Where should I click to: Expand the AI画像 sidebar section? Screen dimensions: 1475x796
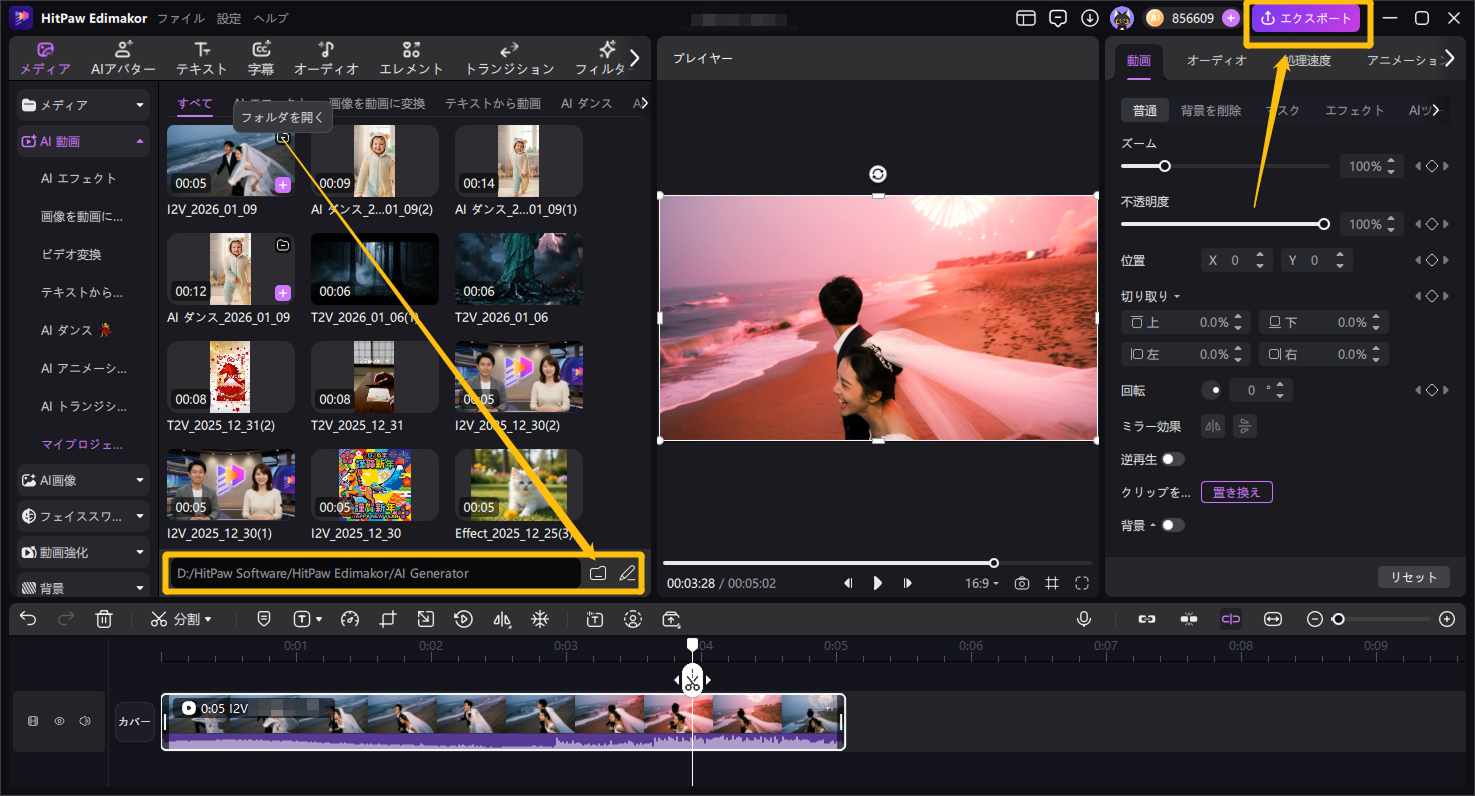click(84, 480)
